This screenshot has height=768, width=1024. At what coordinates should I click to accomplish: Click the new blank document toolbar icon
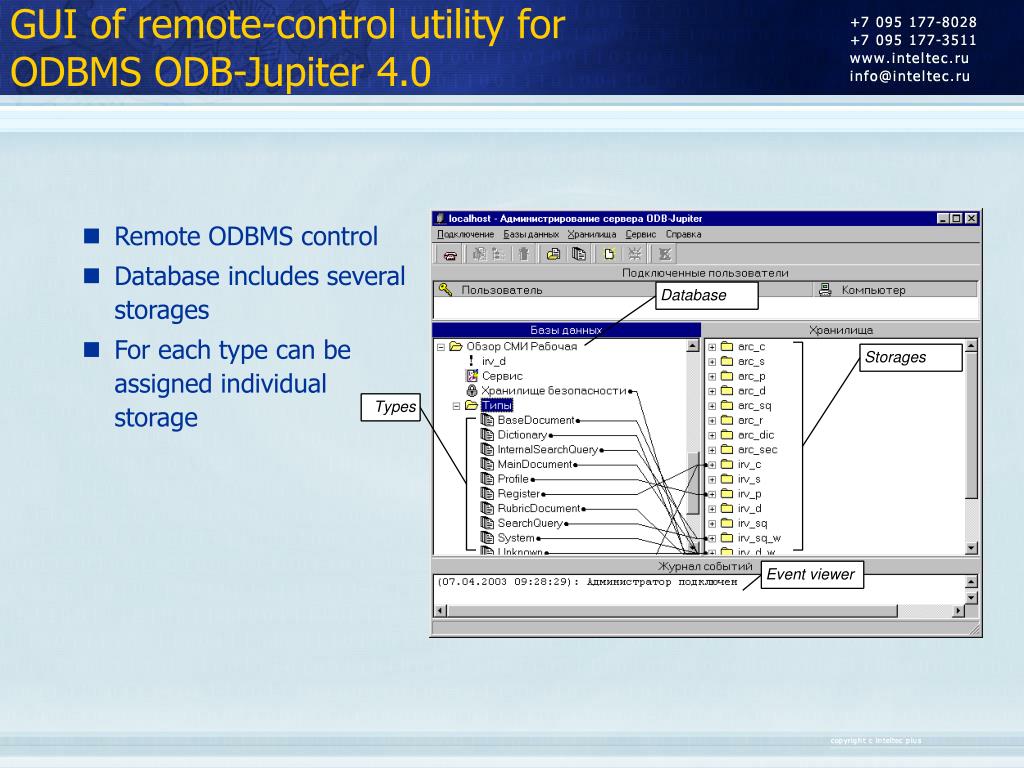[609, 254]
